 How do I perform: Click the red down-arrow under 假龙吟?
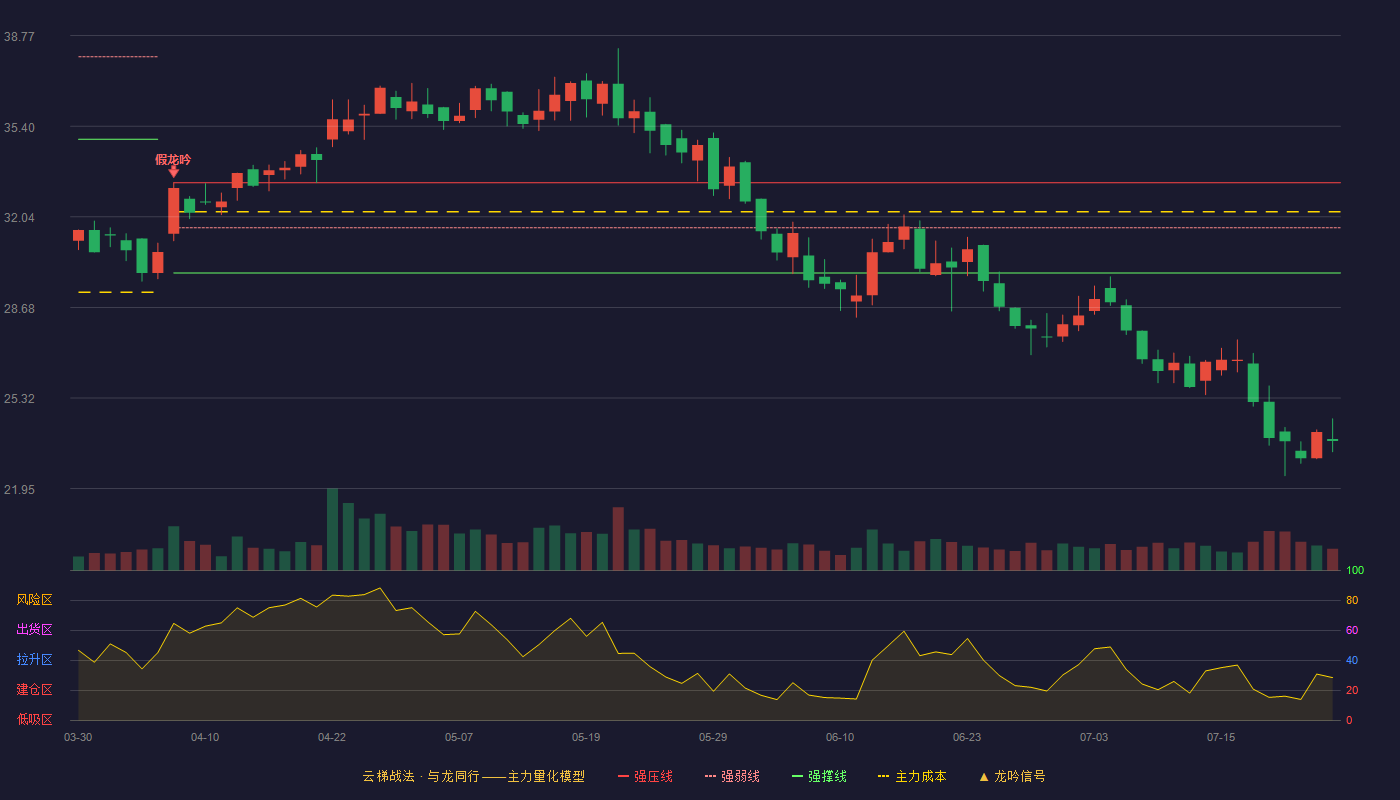coord(174,172)
